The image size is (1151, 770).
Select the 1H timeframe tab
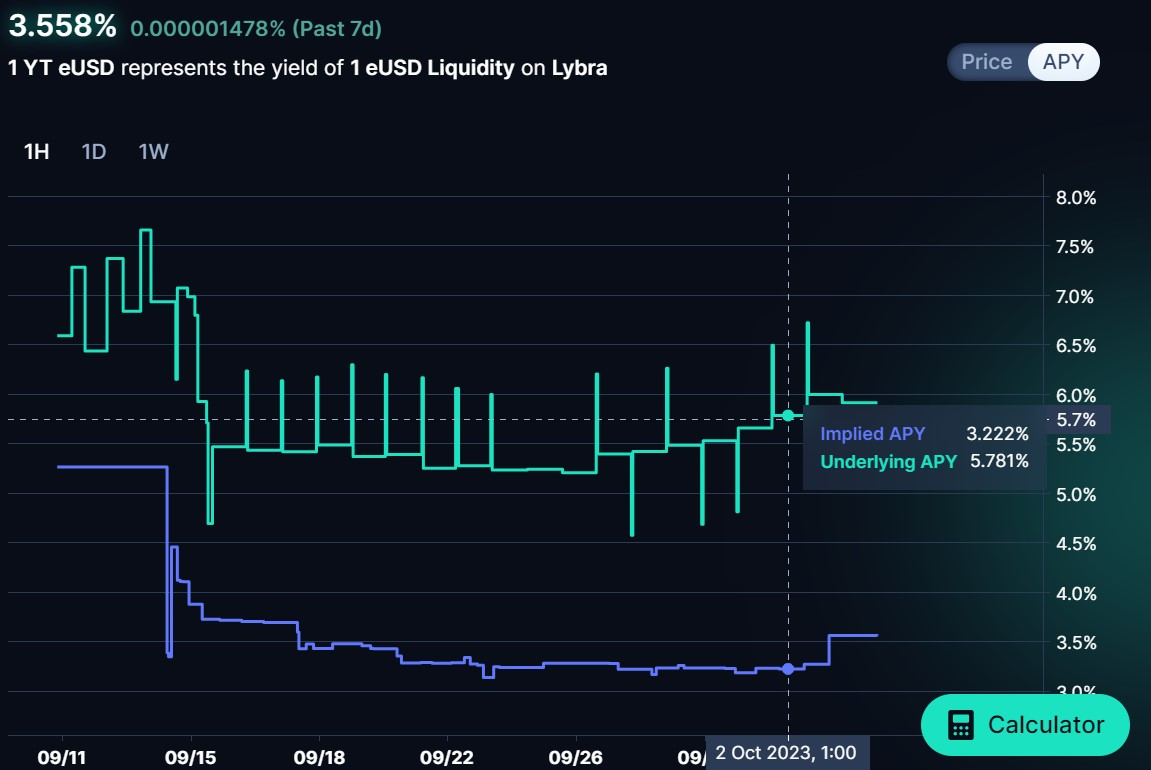tap(37, 151)
